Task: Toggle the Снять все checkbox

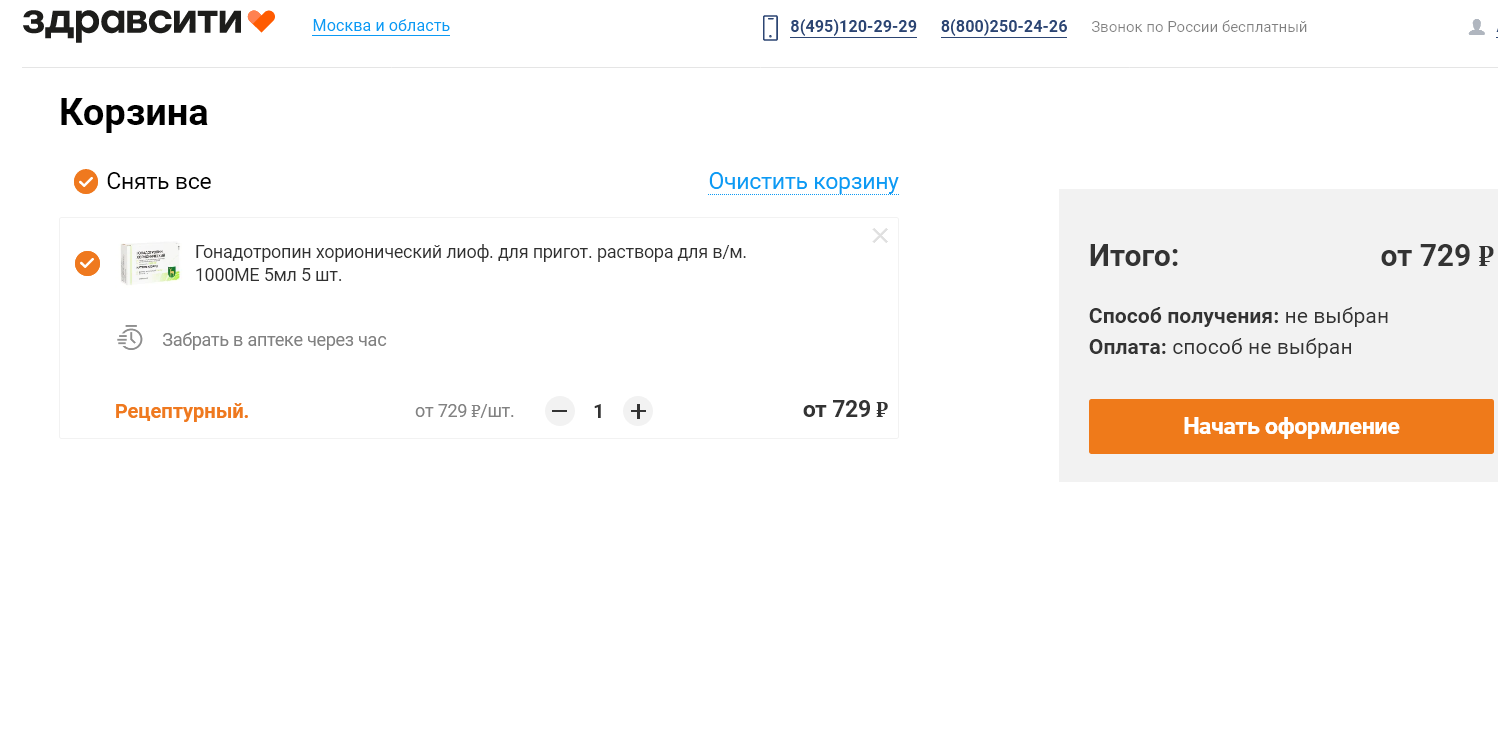Action: (86, 182)
